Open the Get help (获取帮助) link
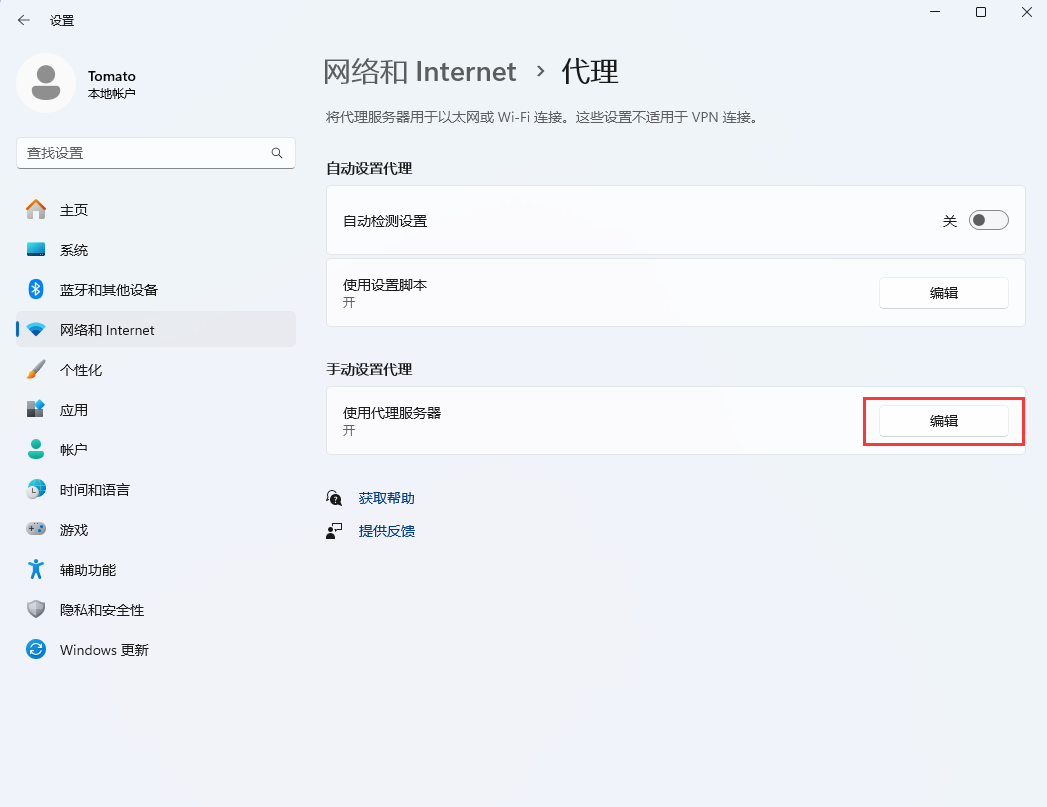The width and height of the screenshot is (1047, 807). click(x=386, y=498)
